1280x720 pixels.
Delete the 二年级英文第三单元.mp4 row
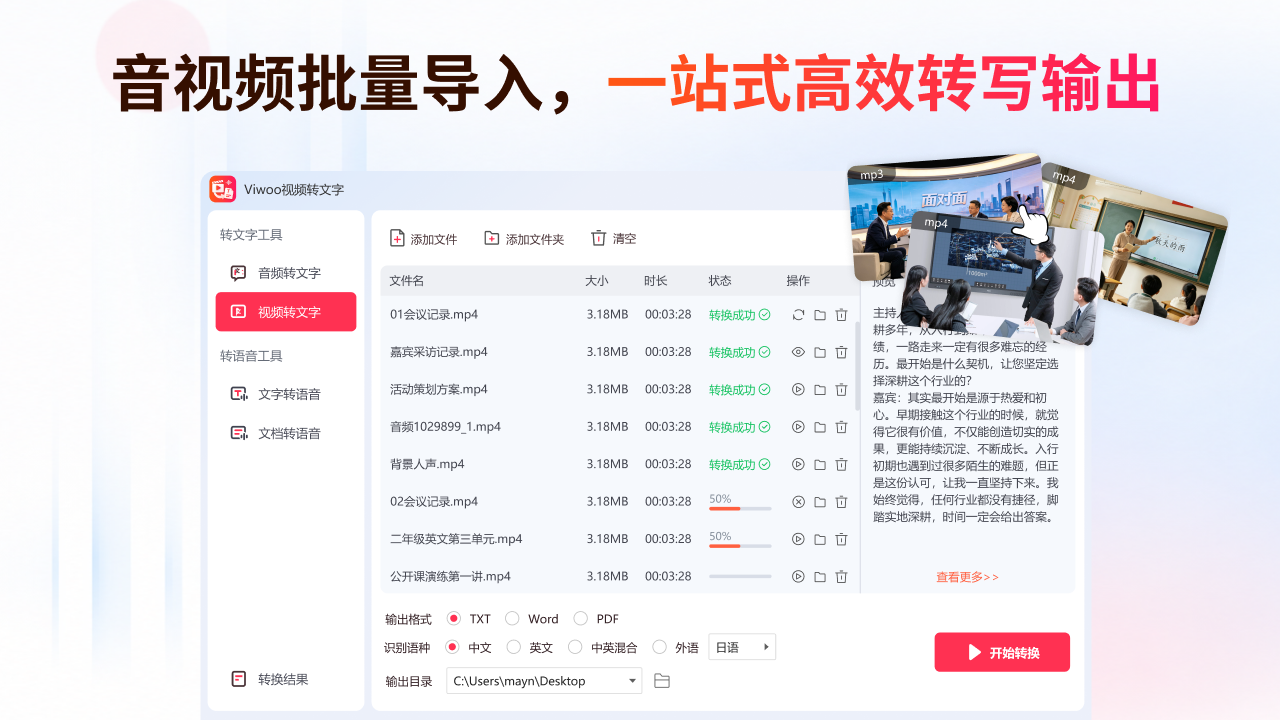point(841,539)
